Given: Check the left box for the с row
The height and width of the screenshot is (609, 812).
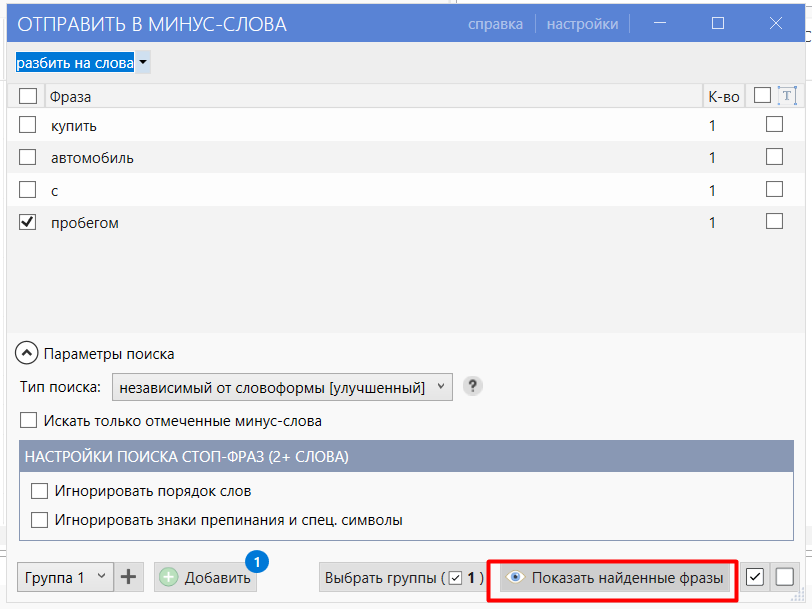Looking at the screenshot, I should [27, 190].
